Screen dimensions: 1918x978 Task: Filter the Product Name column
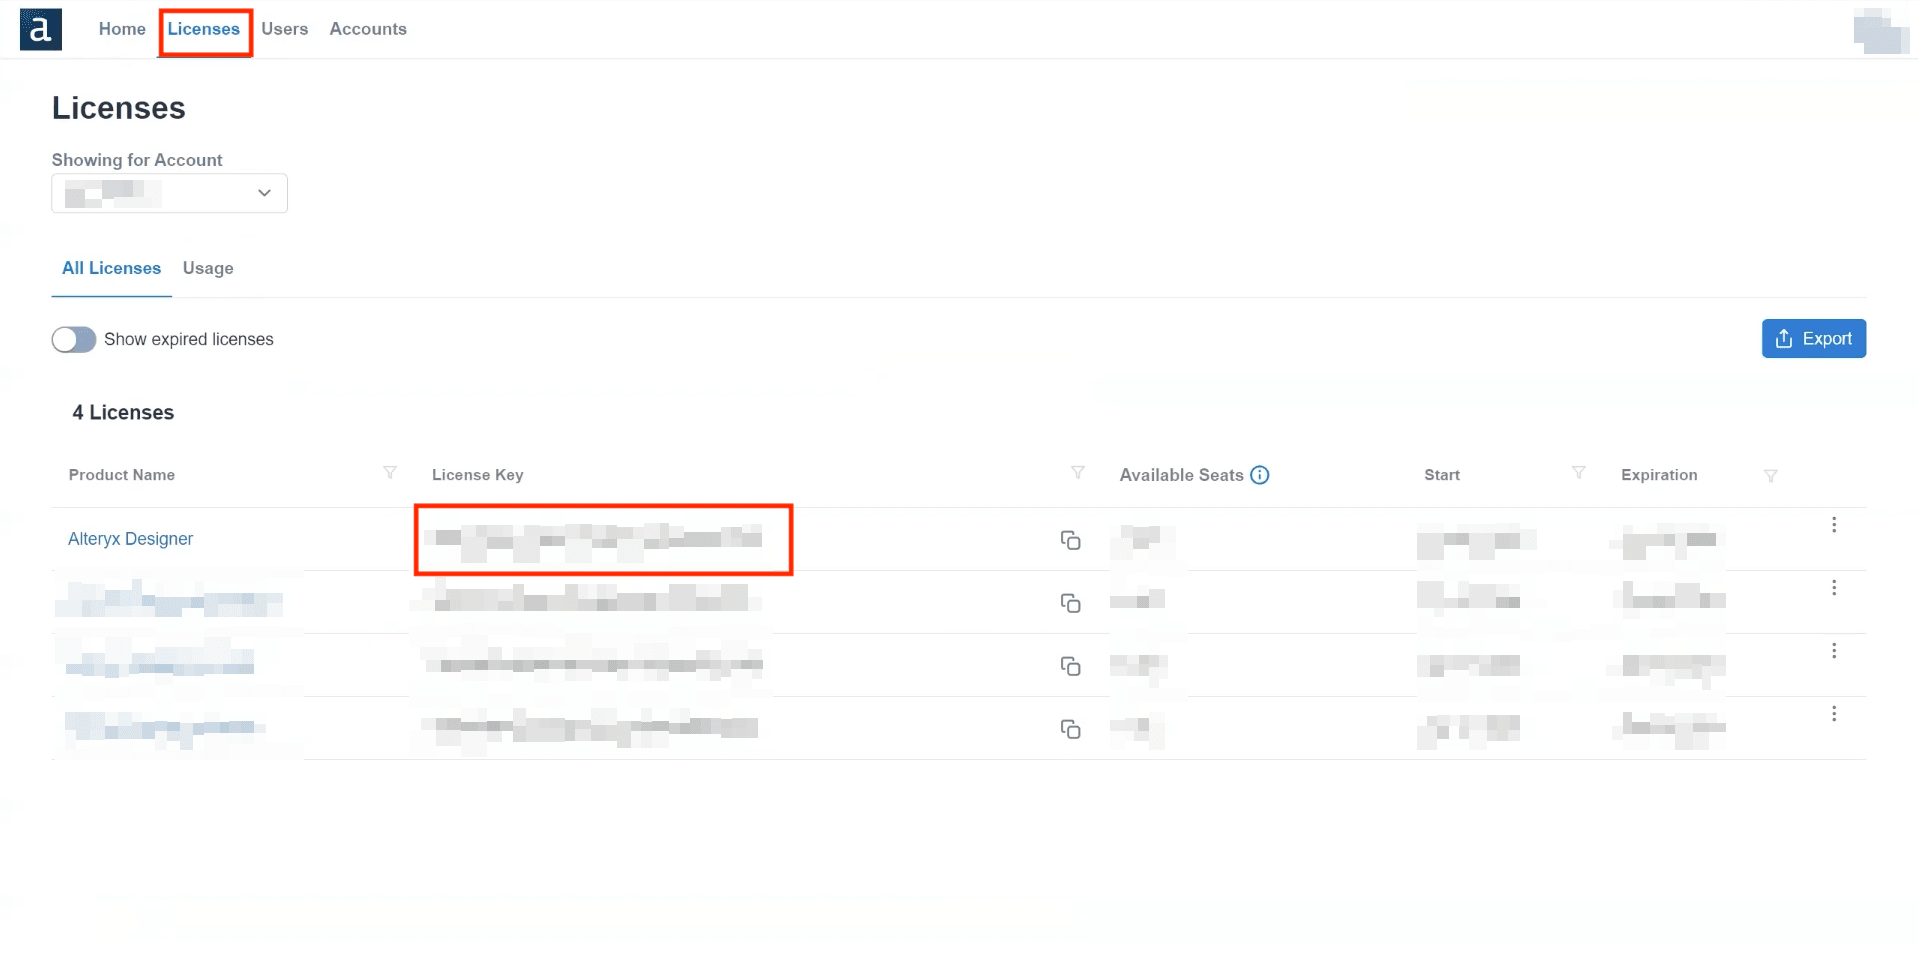(x=390, y=473)
